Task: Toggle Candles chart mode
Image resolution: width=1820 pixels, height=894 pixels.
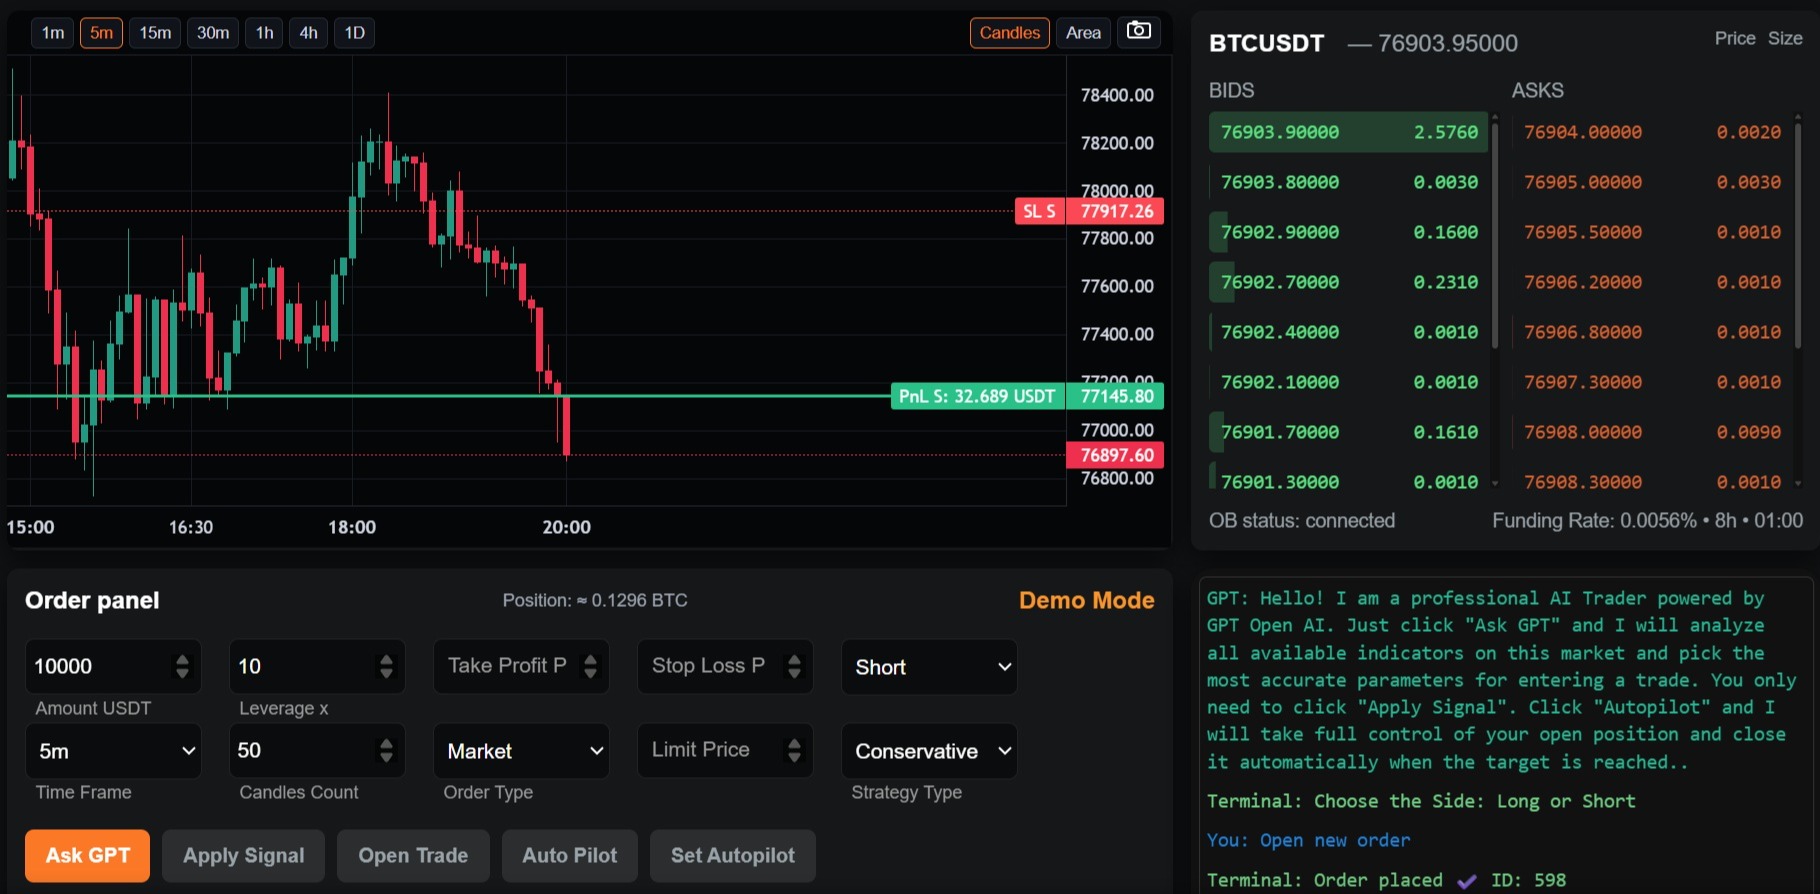Action: click(1009, 33)
